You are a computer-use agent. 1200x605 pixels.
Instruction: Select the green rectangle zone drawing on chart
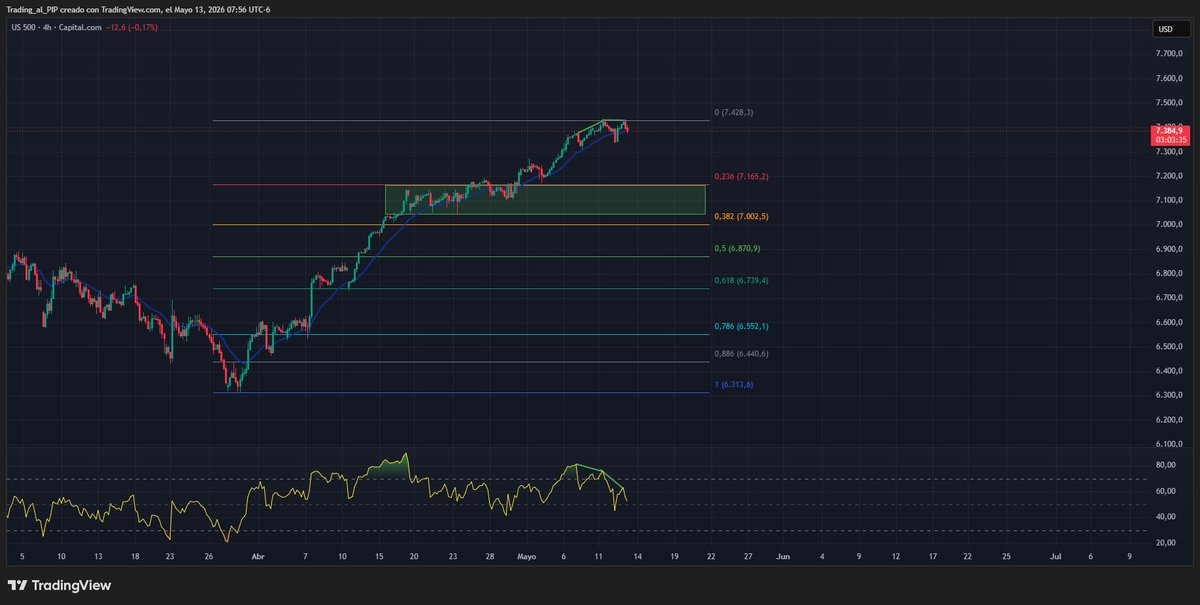546,199
